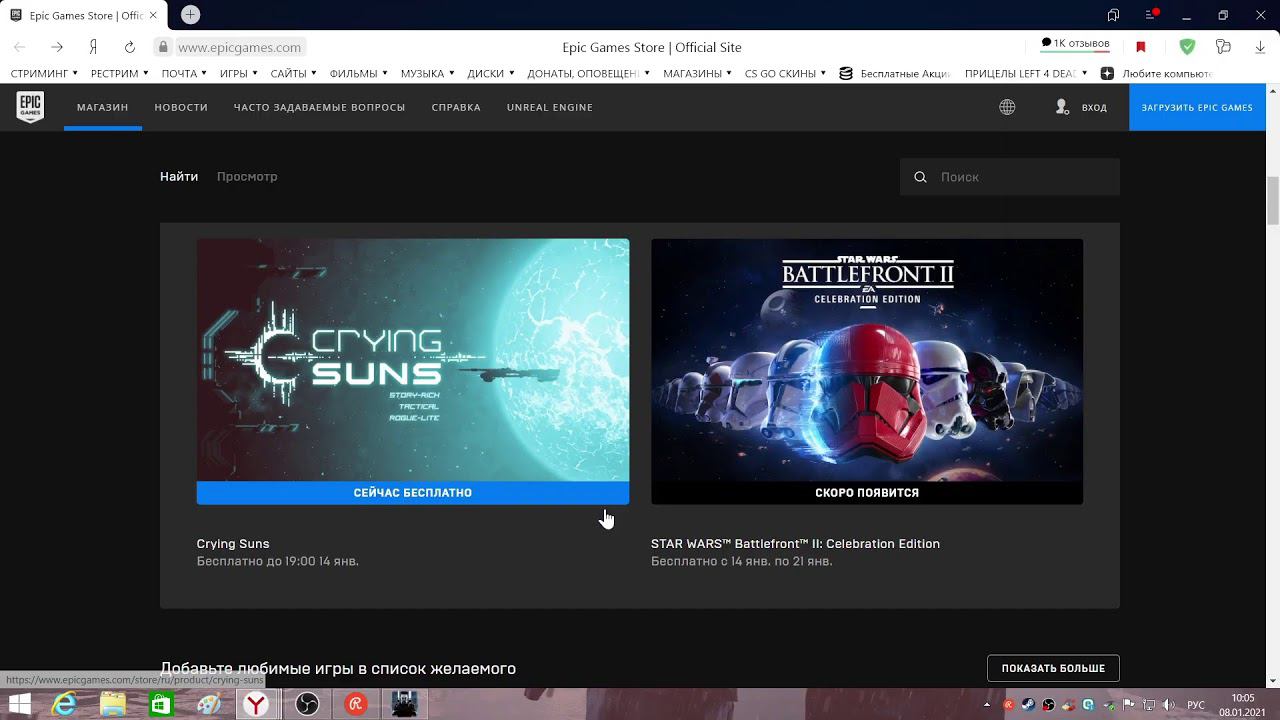Image resolution: width=1280 pixels, height=720 pixels.
Task: Expand the СТРИМИНГ bookmarks folder
Action: [44, 73]
